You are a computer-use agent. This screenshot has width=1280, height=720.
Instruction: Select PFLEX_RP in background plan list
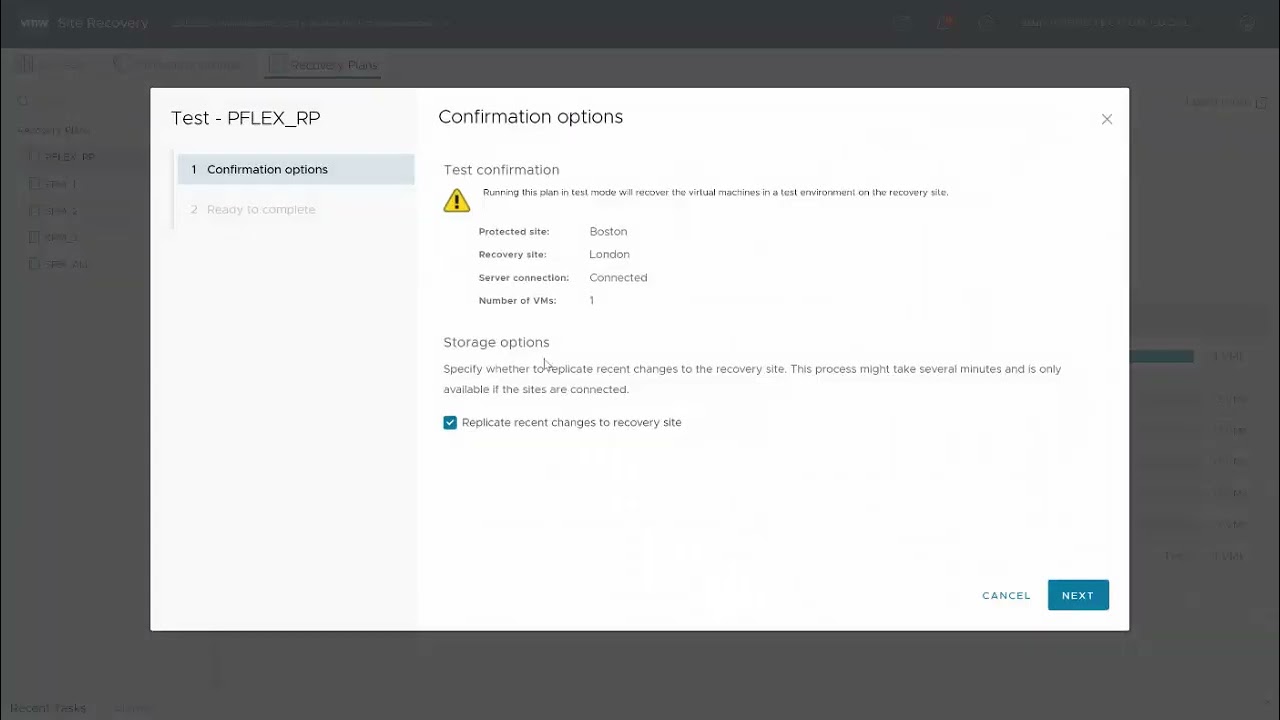pyautogui.click(x=69, y=157)
